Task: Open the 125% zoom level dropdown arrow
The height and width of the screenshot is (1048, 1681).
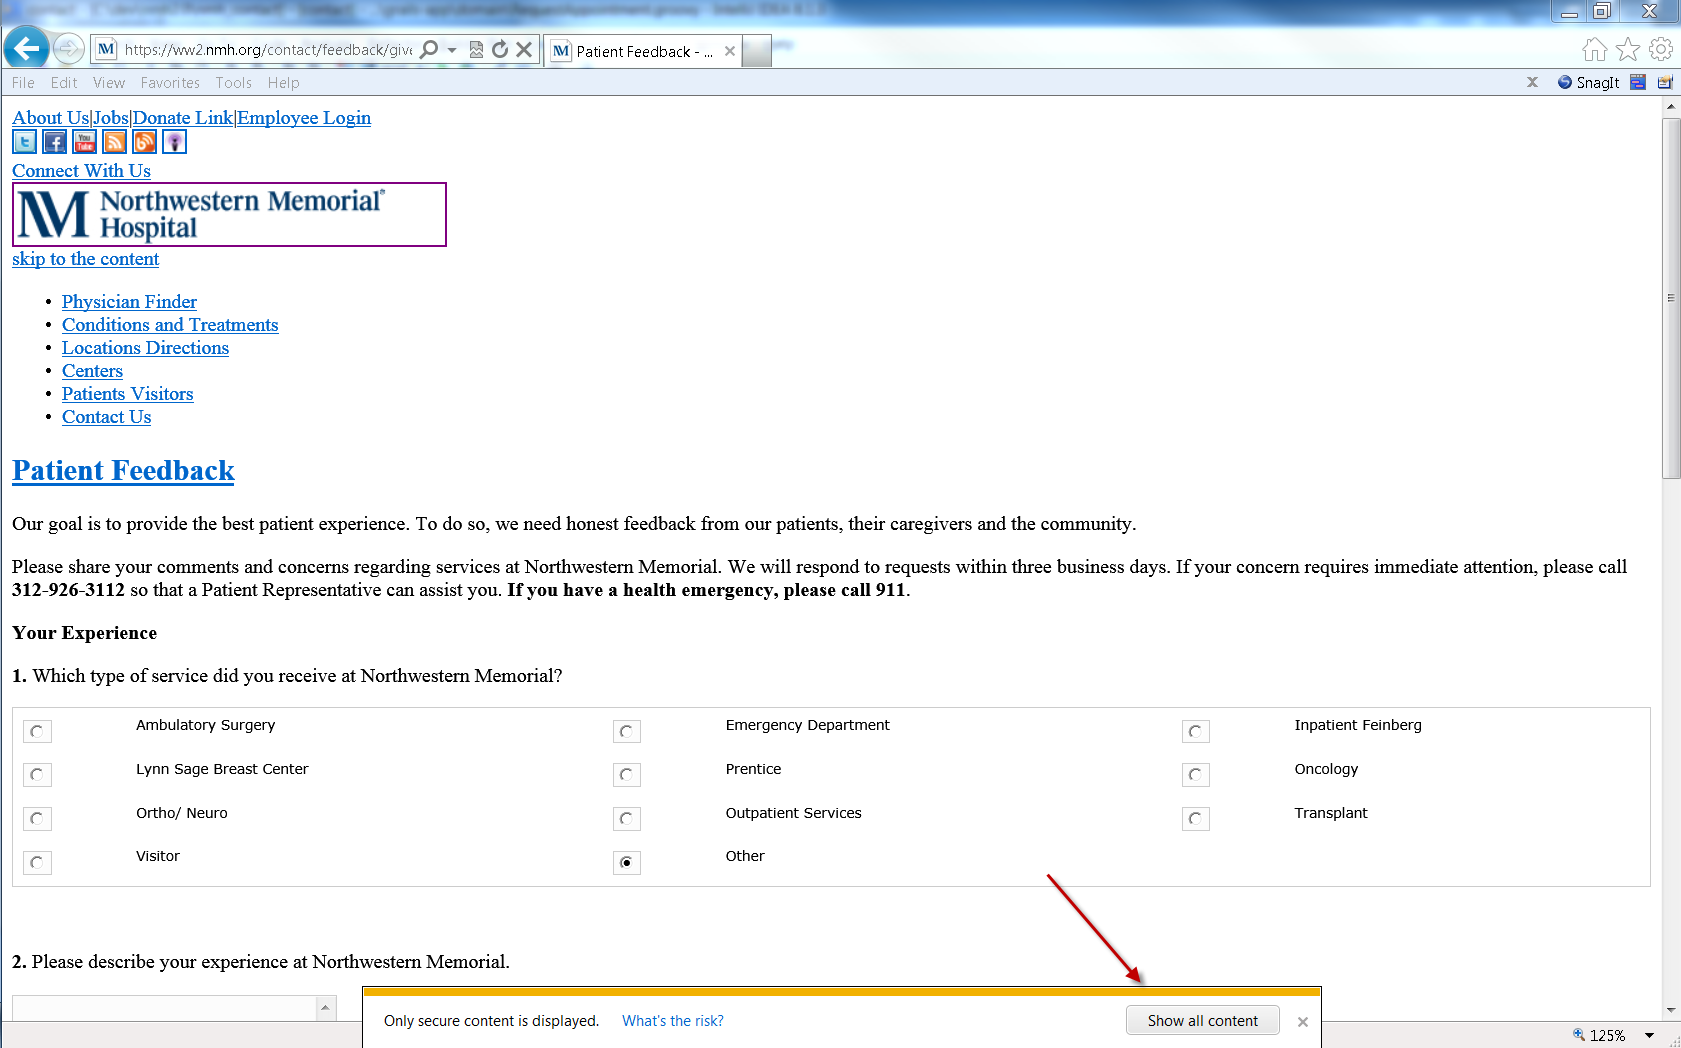Action: point(1649,1035)
